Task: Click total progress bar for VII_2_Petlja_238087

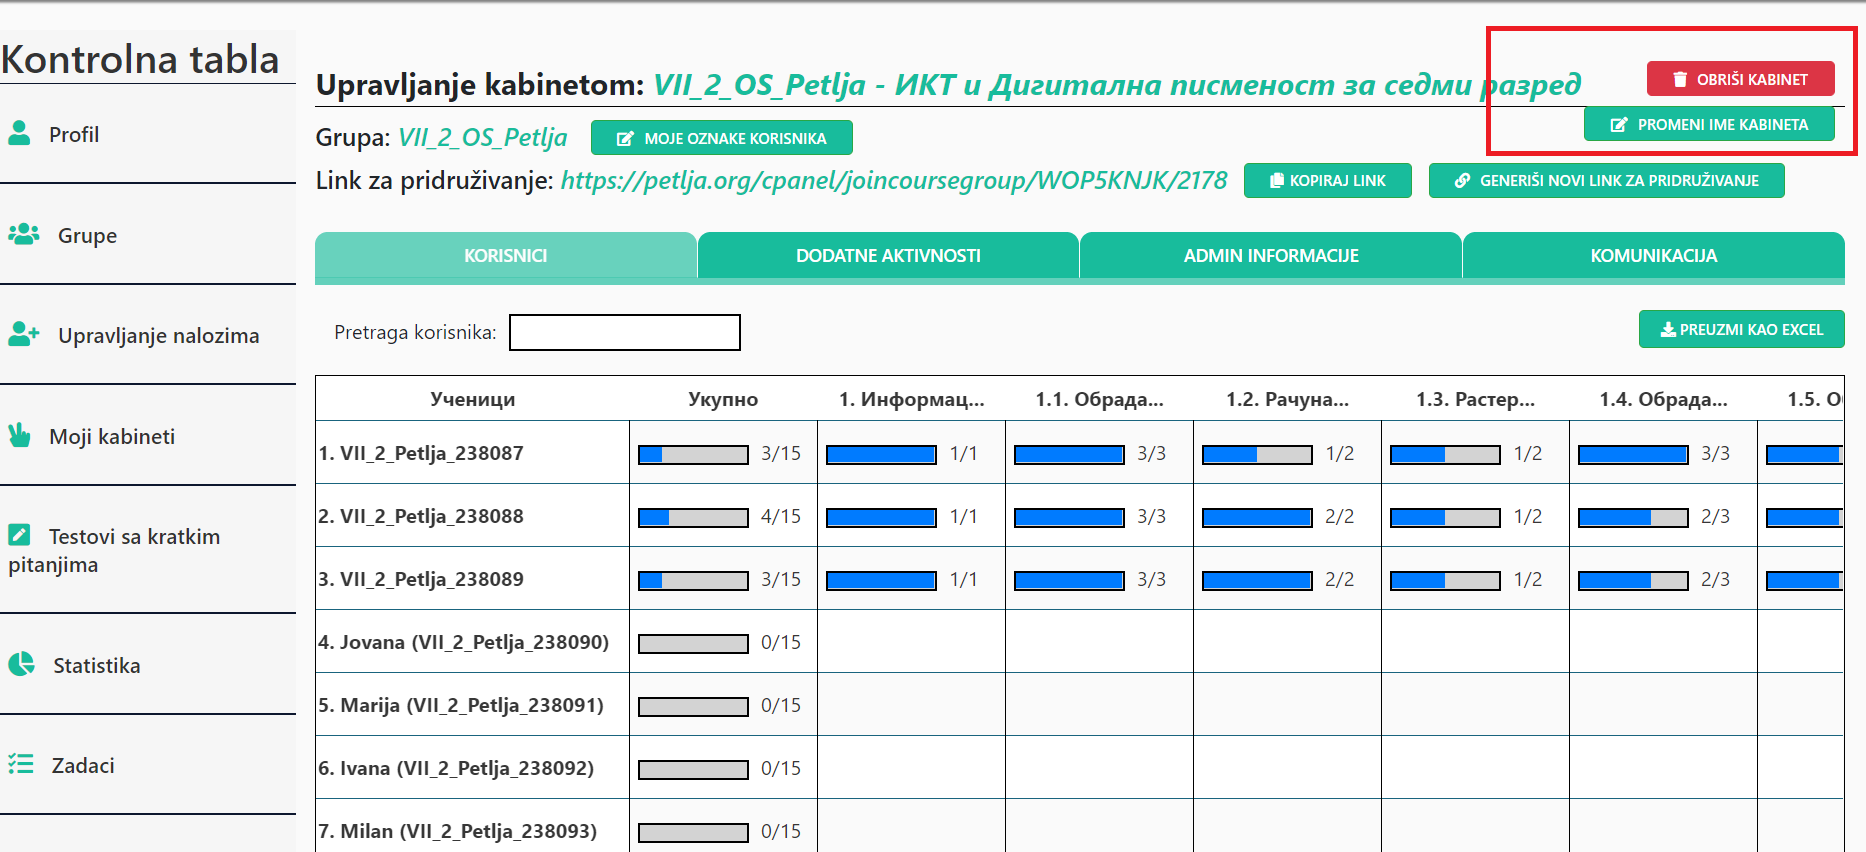Action: tap(693, 454)
